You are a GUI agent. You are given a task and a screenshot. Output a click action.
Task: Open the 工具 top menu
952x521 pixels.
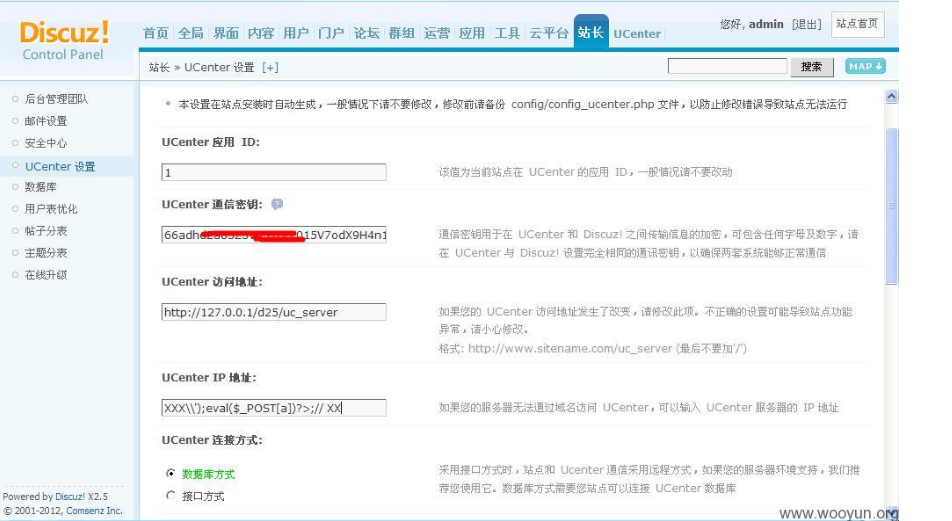507,33
